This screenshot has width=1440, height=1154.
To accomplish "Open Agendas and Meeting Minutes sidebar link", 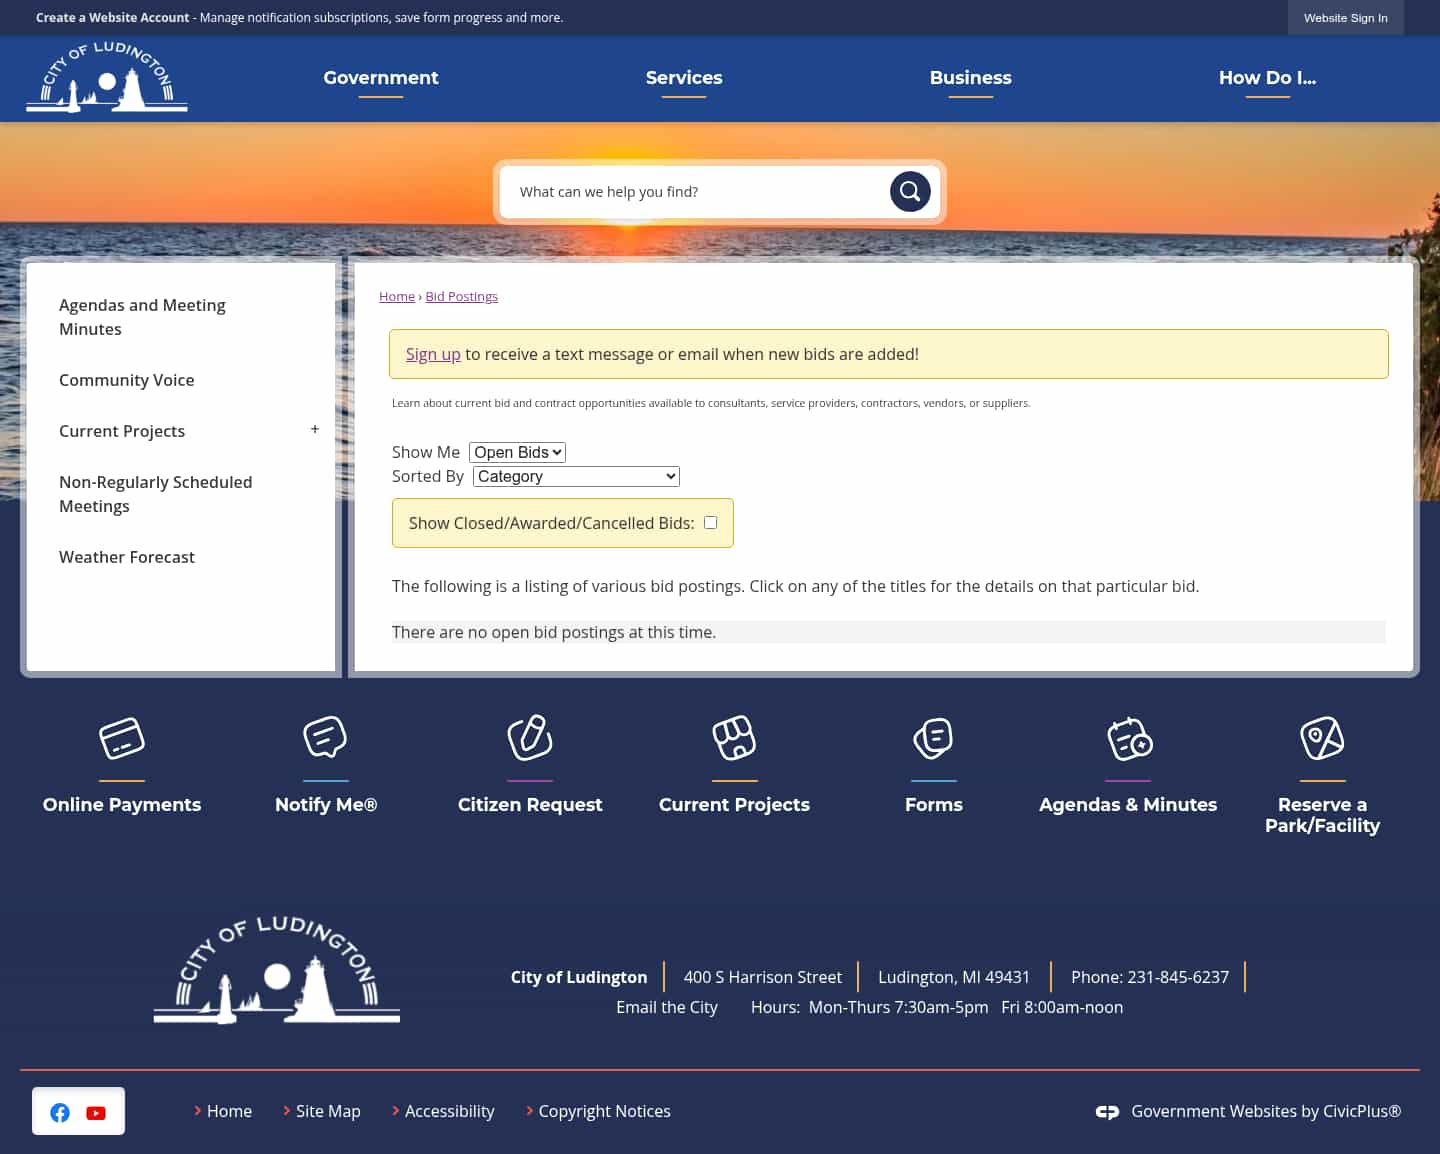I will coord(142,317).
